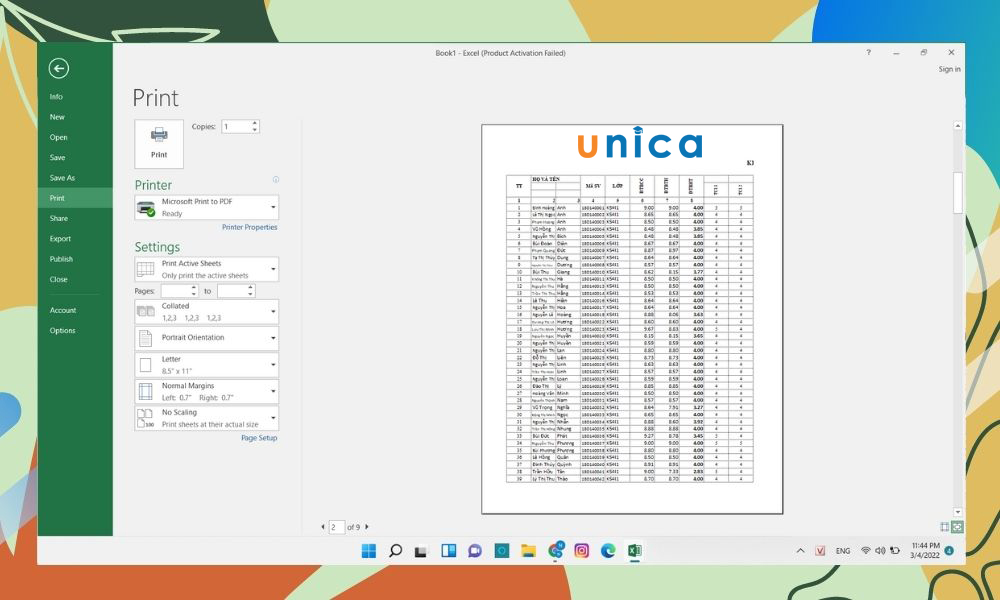
Task: Click the preview scrollbar thumb
Action: (957, 193)
